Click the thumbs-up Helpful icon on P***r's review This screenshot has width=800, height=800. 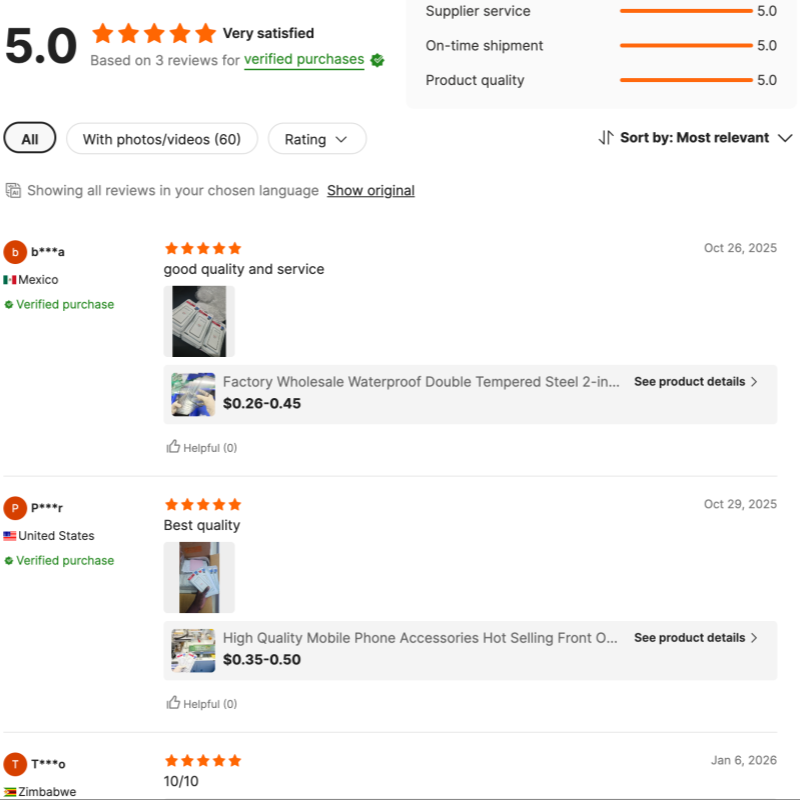tap(174, 703)
